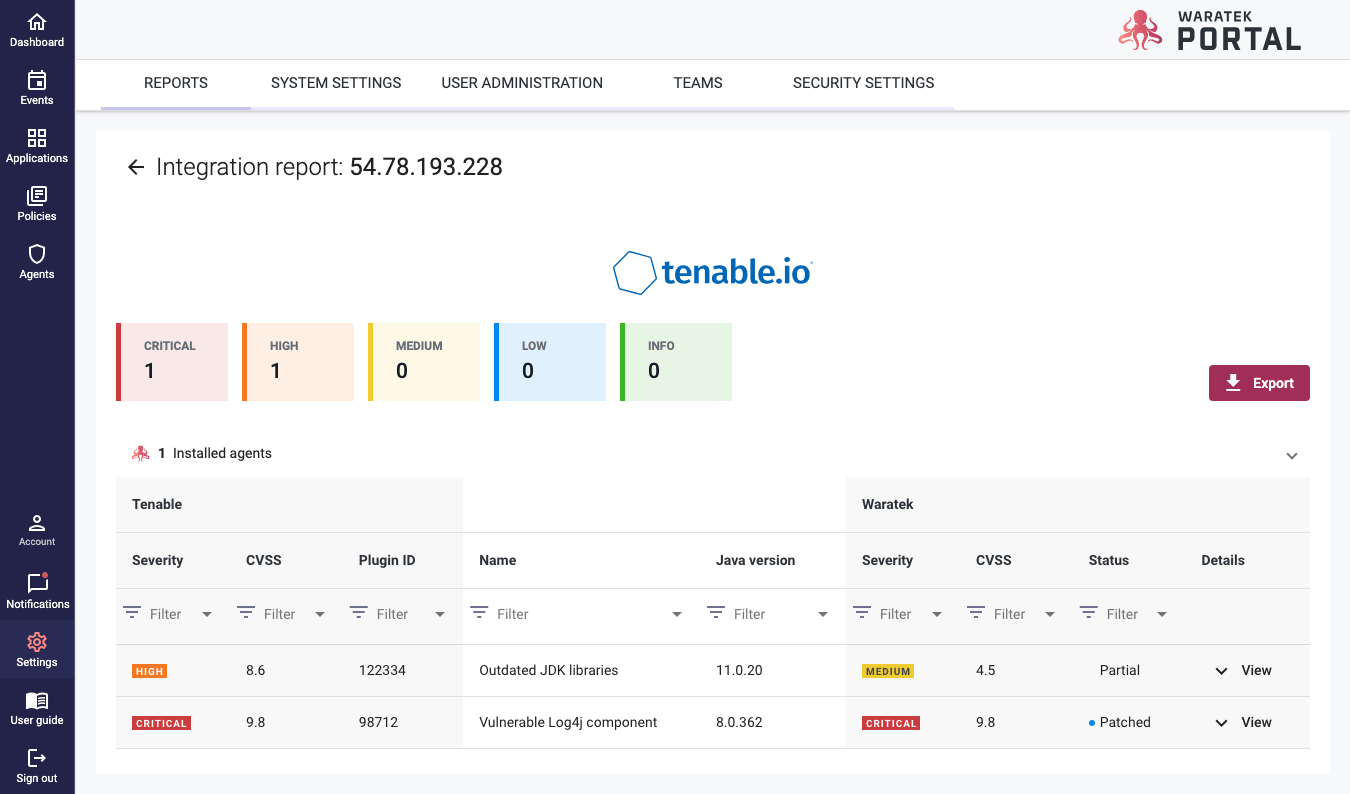Click filter icon under Plugin ID
The height and width of the screenshot is (794, 1350).
(x=359, y=613)
